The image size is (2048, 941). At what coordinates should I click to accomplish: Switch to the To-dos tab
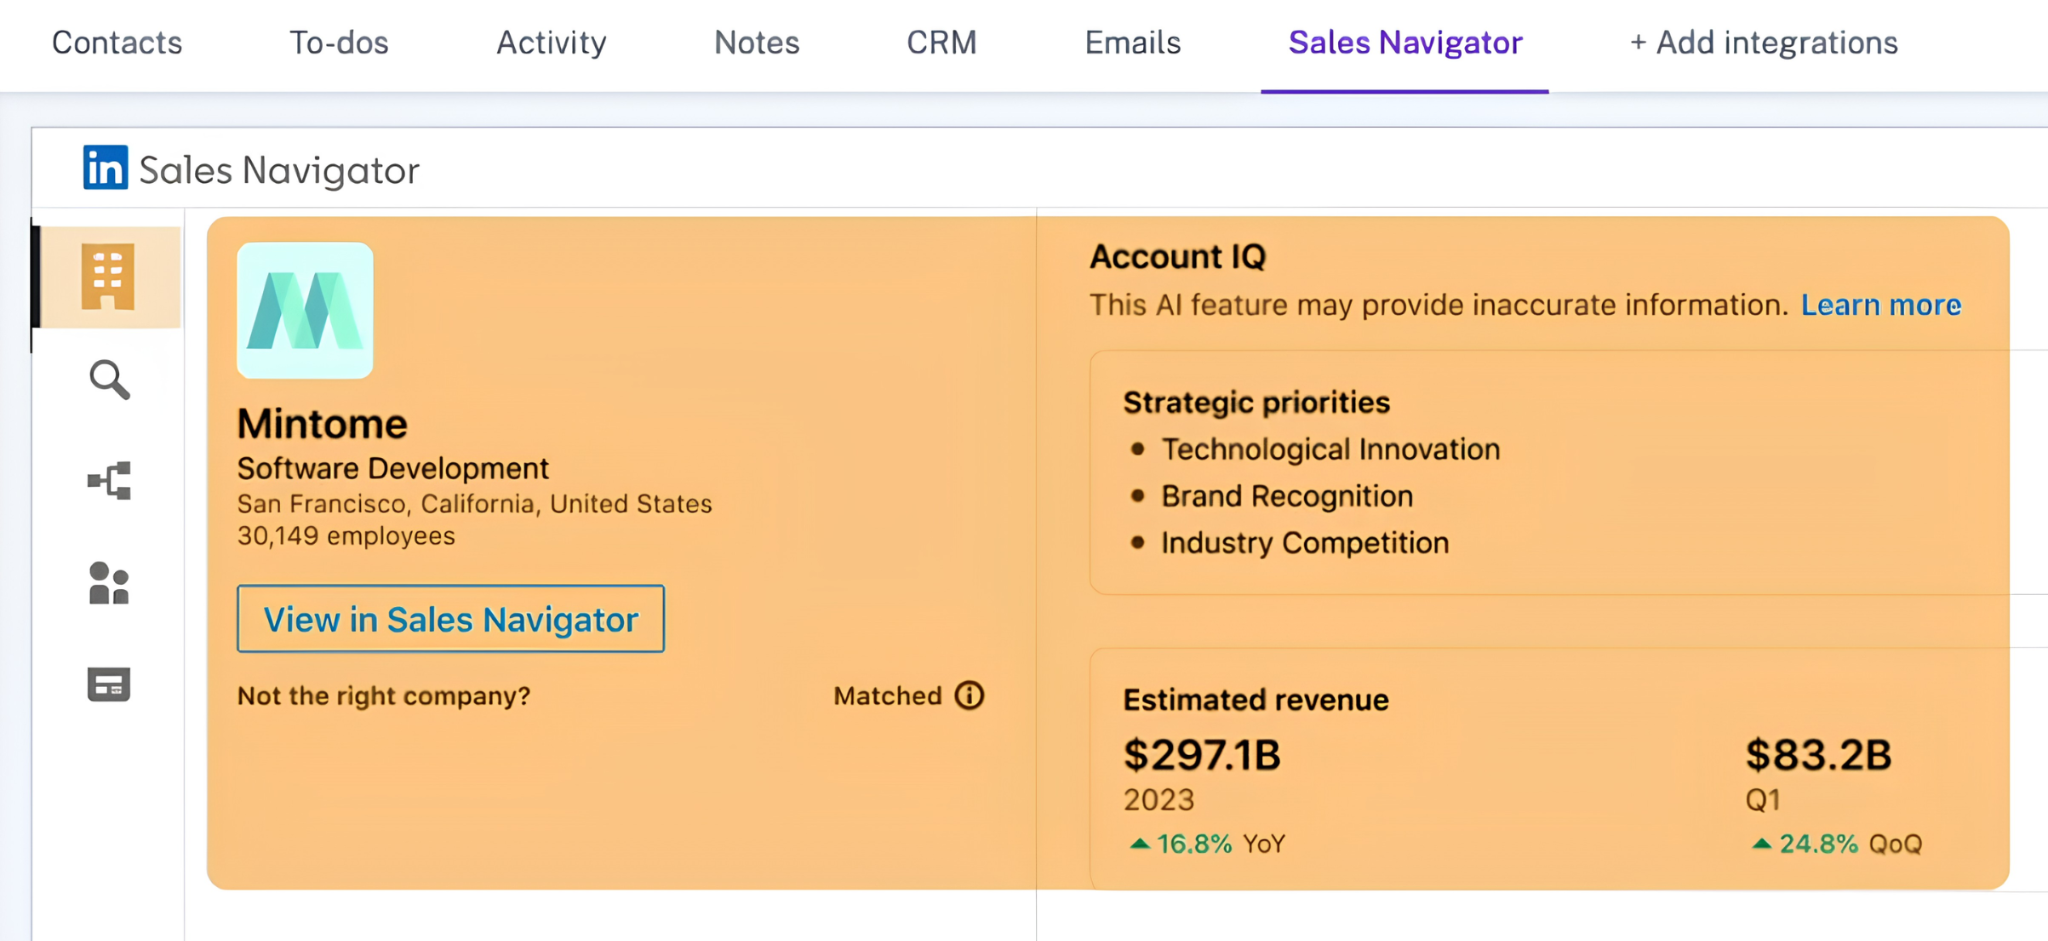click(x=339, y=43)
